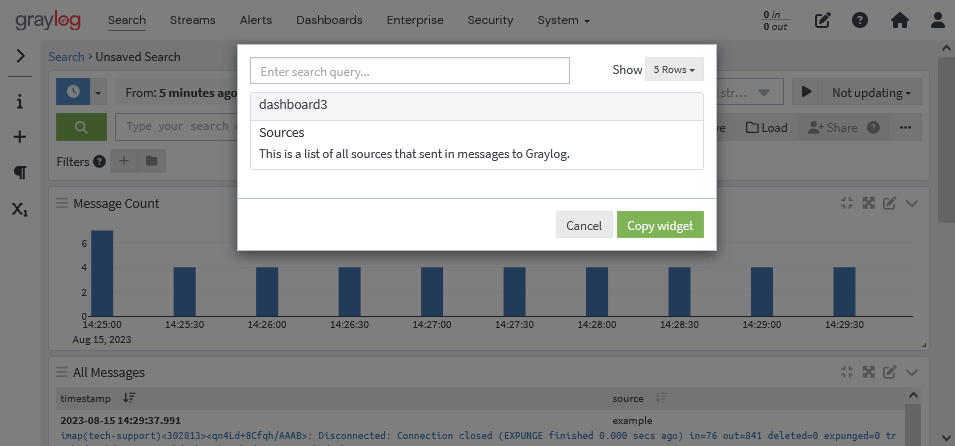Run search with green magnifier button
The height and width of the screenshot is (446, 955).
click(x=81, y=127)
